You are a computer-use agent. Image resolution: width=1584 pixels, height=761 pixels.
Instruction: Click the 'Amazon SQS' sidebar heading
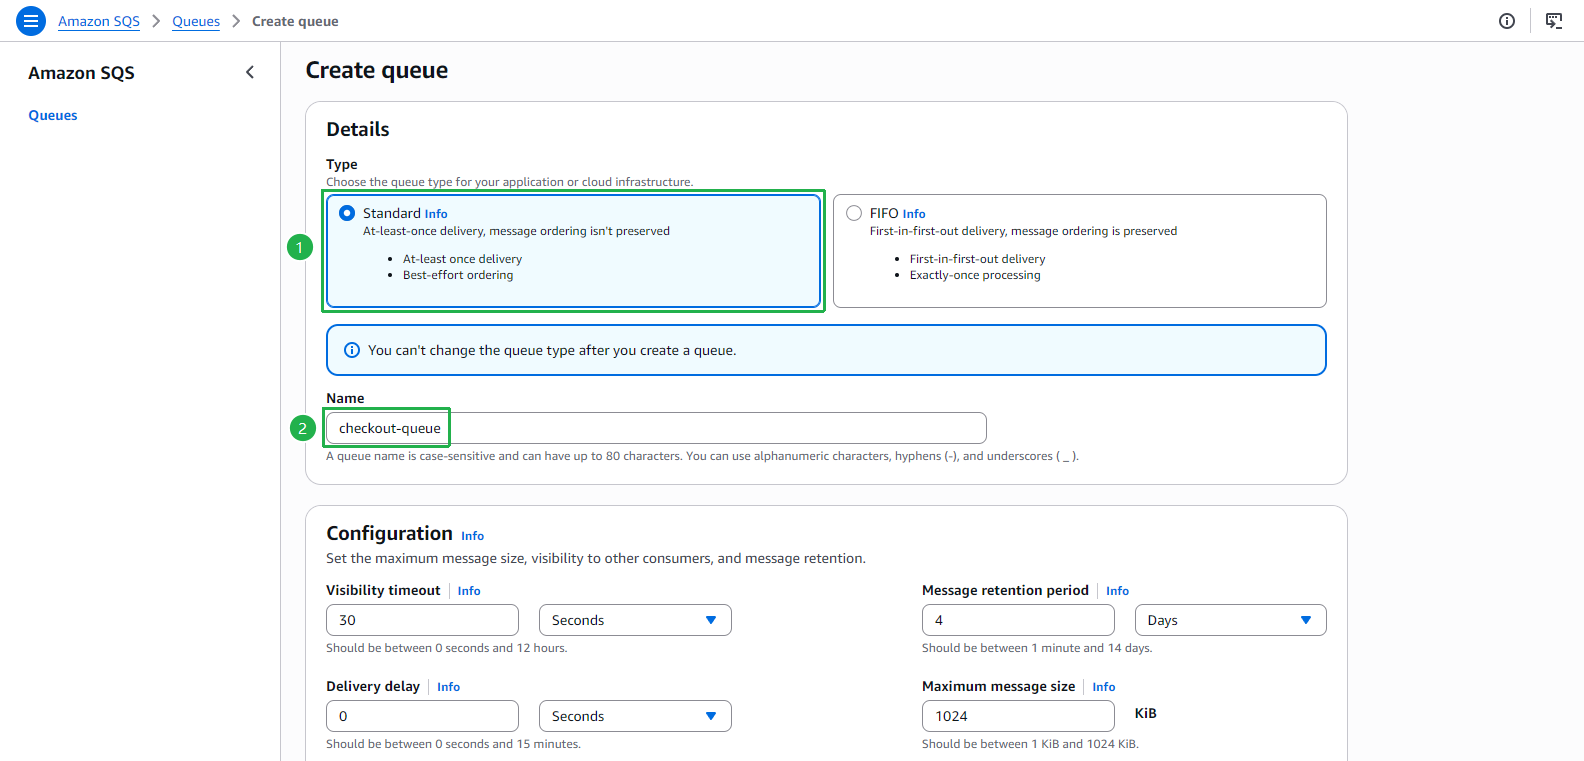tap(81, 73)
